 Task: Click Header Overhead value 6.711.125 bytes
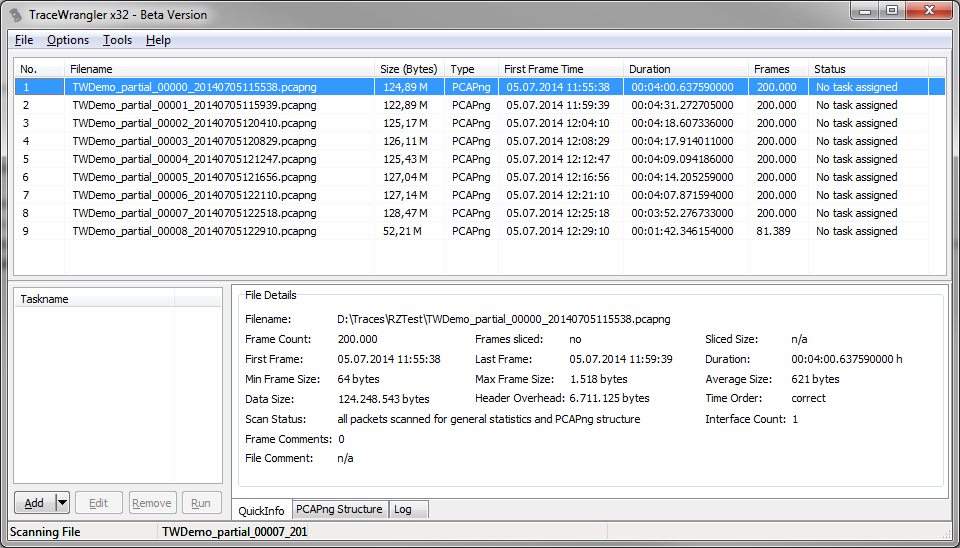[609, 398]
